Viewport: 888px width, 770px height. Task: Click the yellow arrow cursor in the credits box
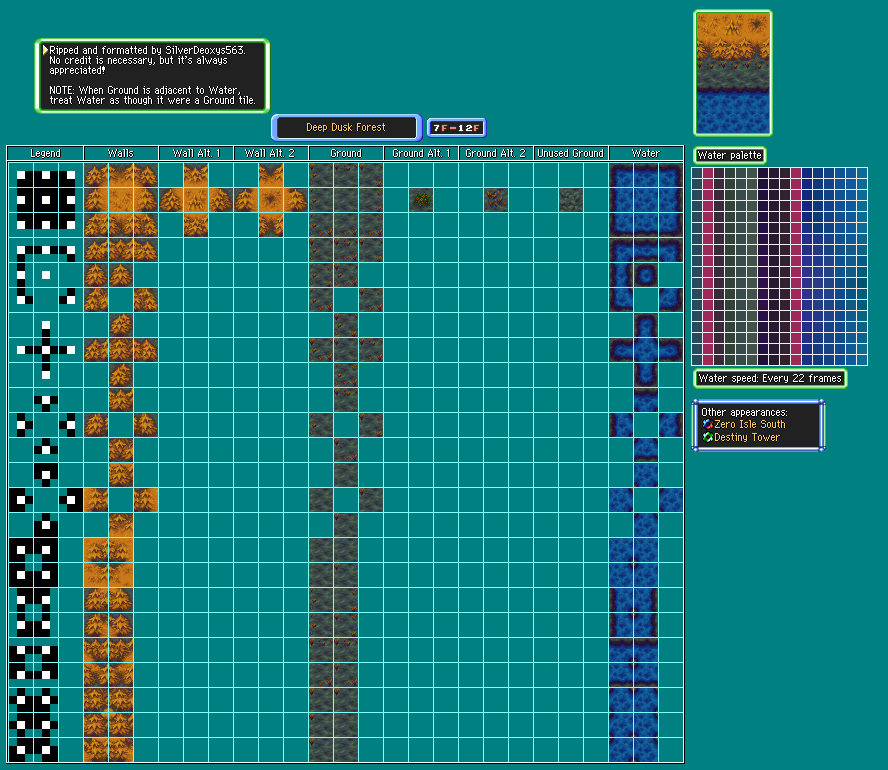[45, 50]
